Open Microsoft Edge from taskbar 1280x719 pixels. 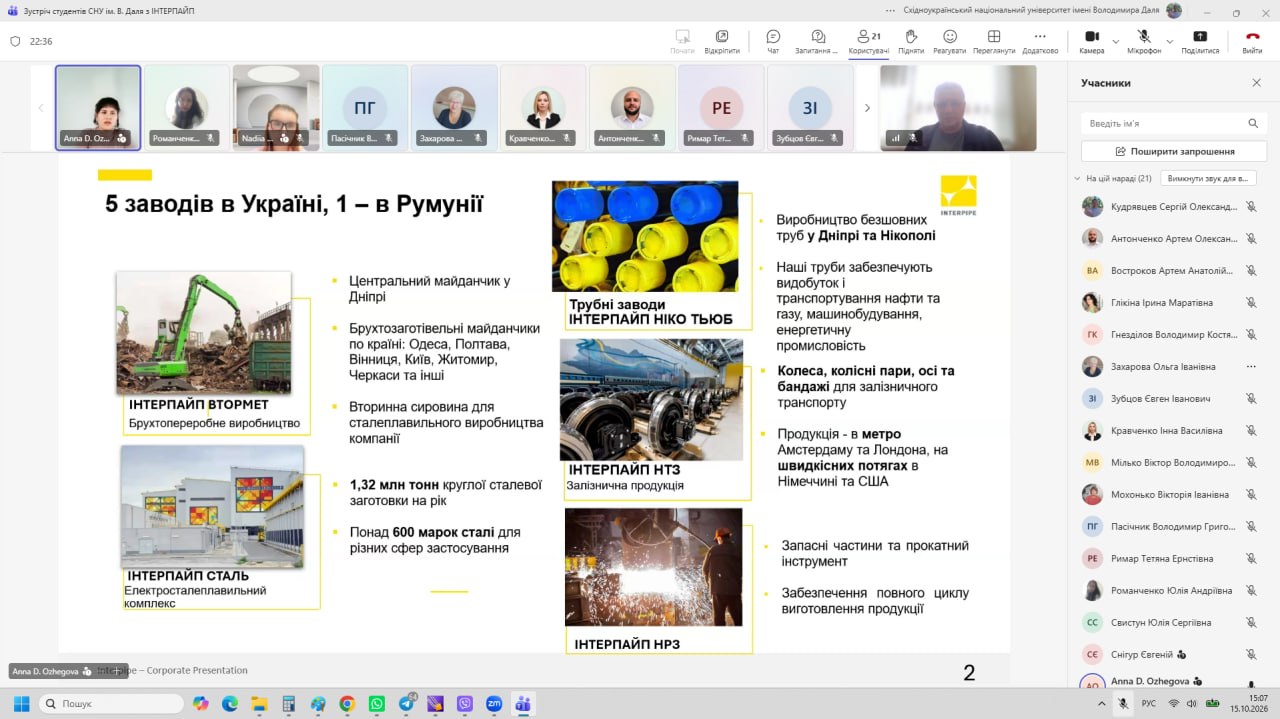(229, 704)
